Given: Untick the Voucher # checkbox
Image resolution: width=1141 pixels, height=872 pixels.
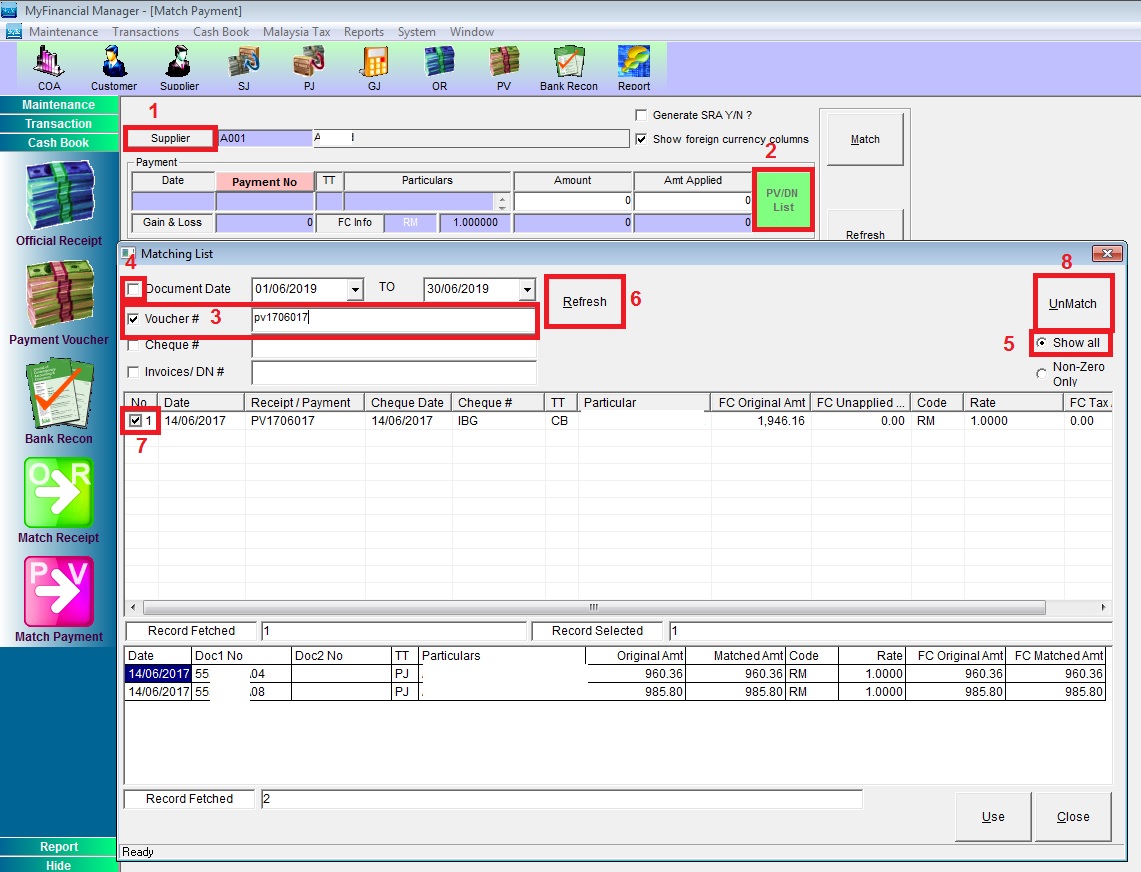Looking at the screenshot, I should coord(134,318).
